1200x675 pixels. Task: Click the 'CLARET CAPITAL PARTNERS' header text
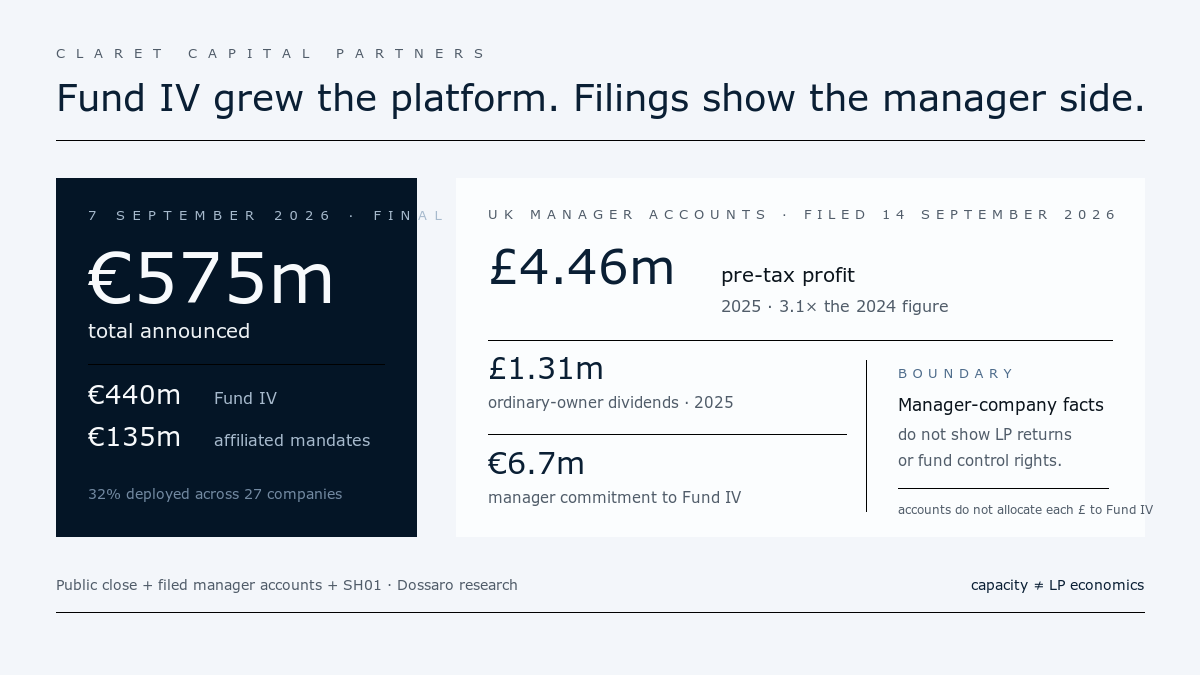point(271,54)
